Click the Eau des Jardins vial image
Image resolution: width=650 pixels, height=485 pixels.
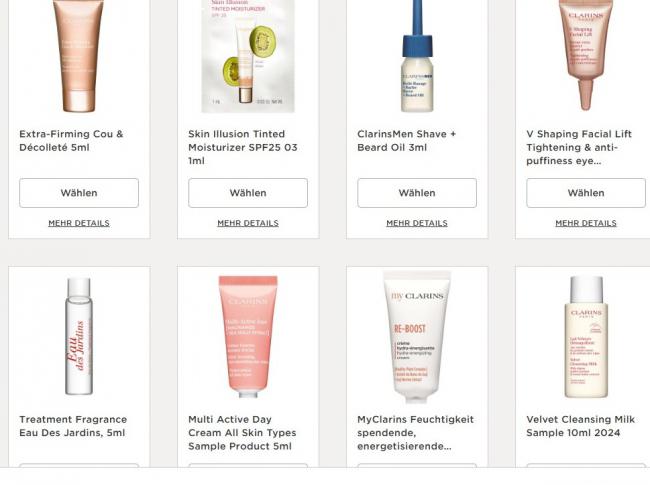(79, 336)
